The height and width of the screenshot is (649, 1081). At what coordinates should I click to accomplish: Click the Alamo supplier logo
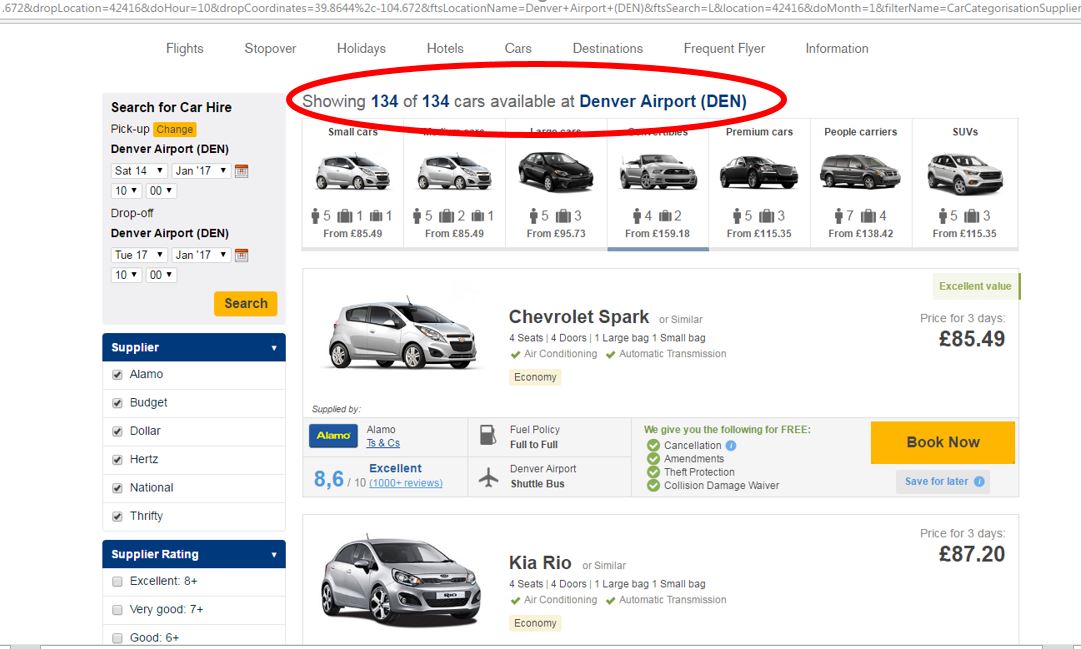coord(333,435)
